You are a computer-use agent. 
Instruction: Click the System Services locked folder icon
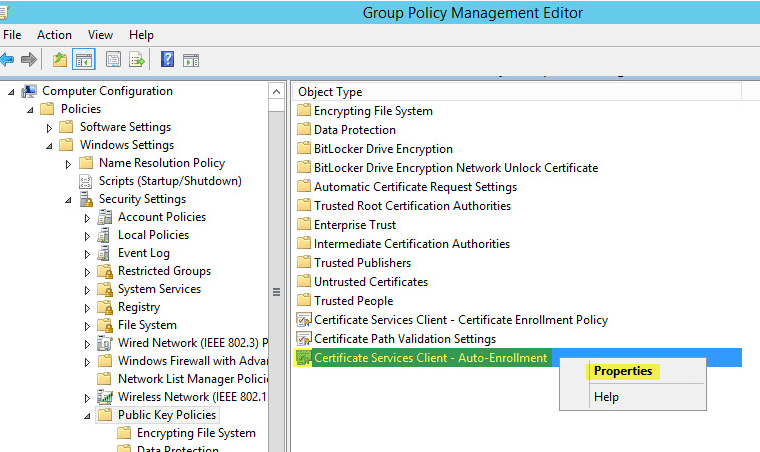tap(105, 289)
